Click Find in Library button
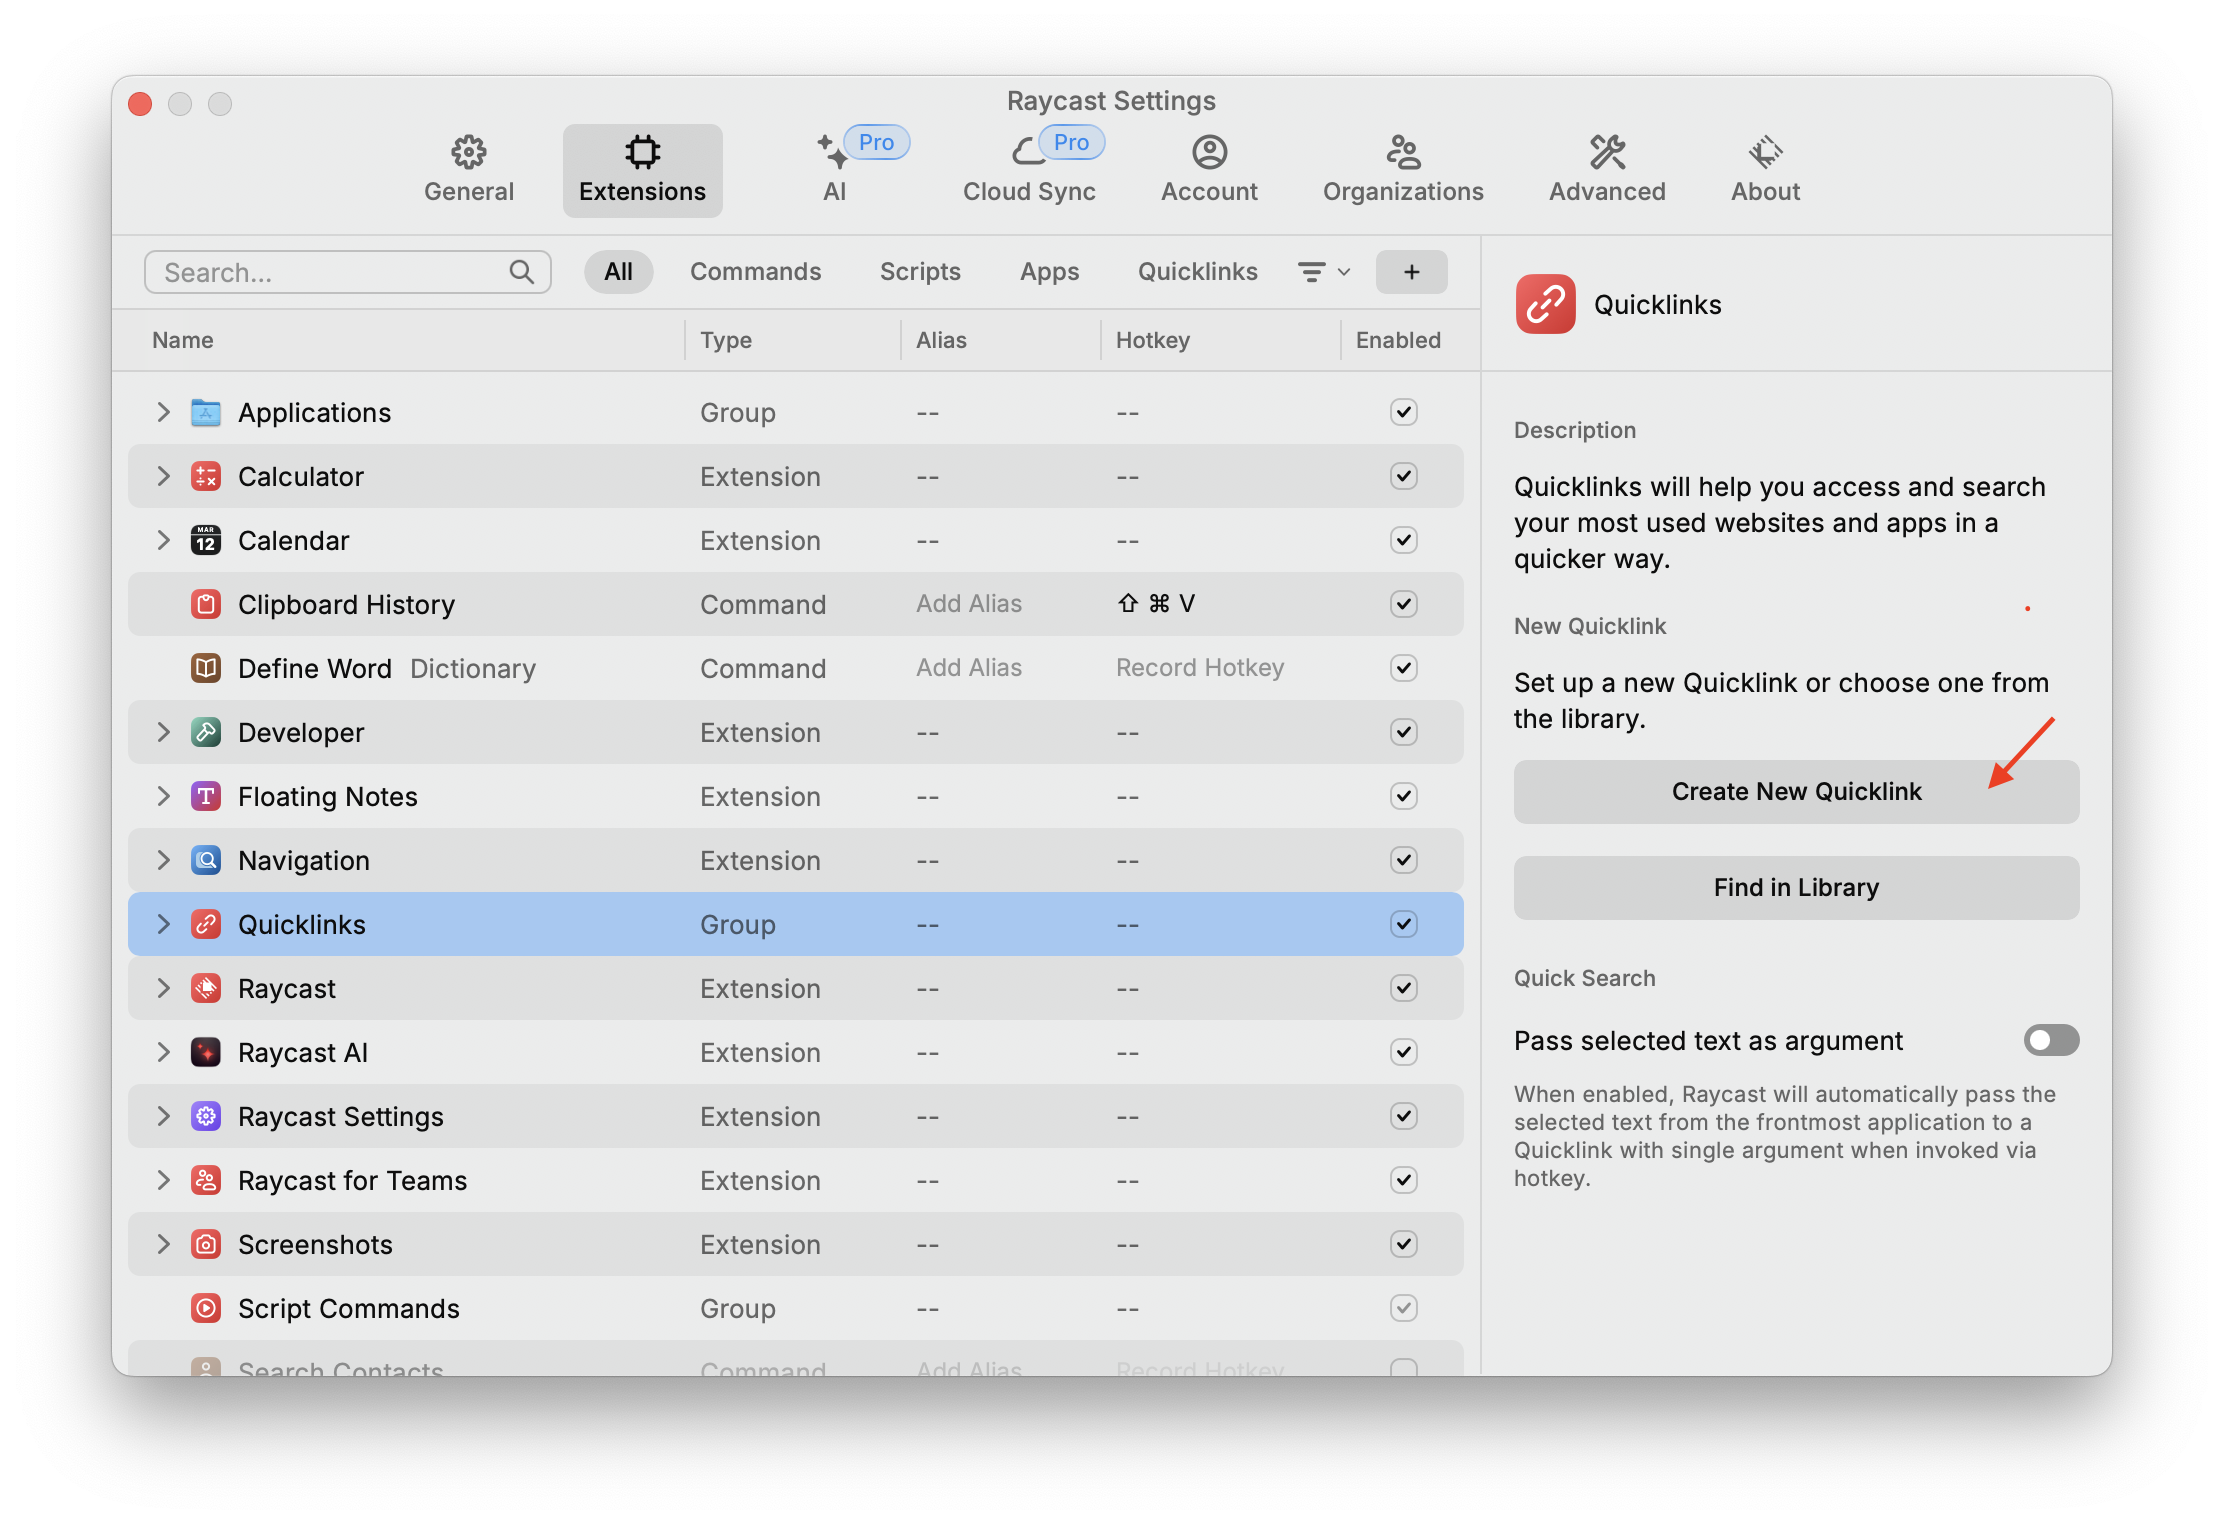 1795,888
